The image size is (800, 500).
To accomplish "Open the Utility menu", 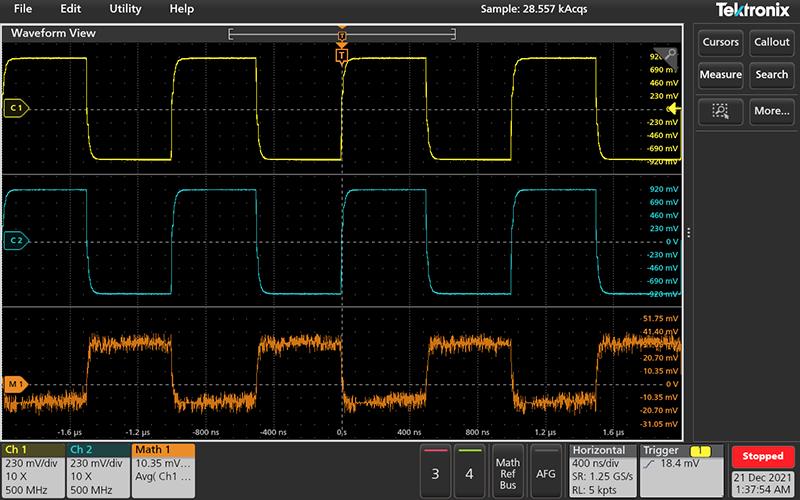I will click(125, 8).
